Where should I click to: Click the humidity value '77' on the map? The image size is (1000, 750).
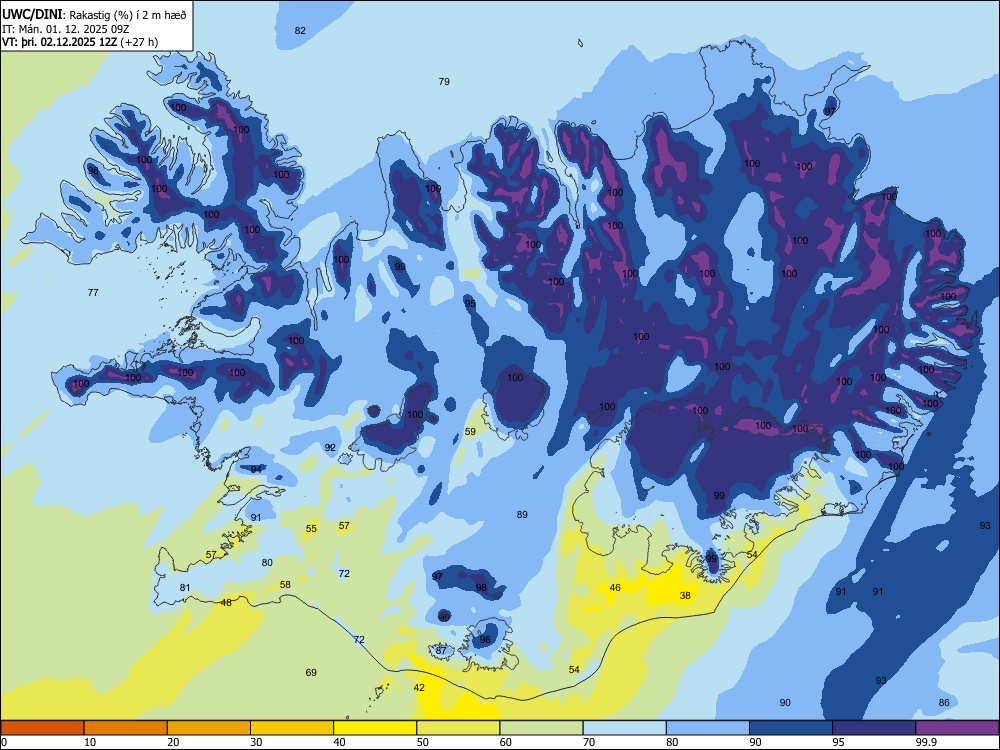[x=93, y=292]
